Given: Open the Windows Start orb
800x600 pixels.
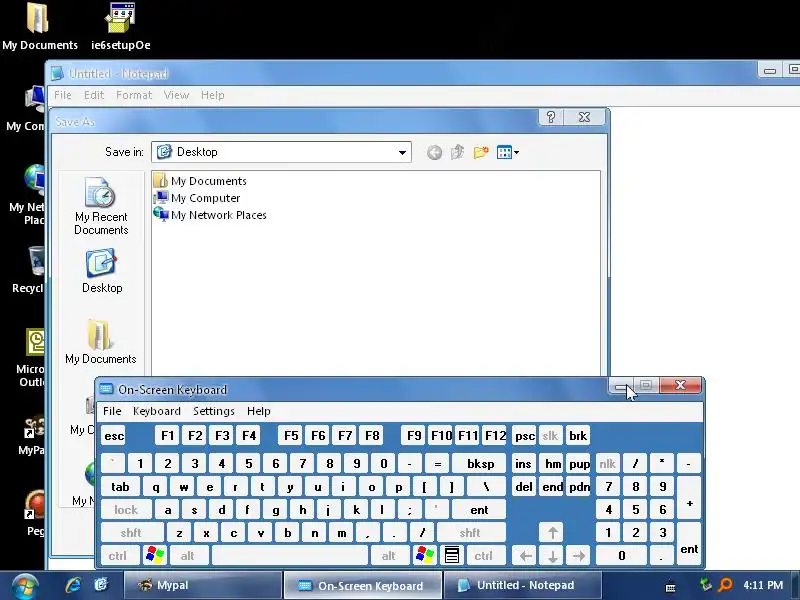Looking at the screenshot, I should [24, 586].
